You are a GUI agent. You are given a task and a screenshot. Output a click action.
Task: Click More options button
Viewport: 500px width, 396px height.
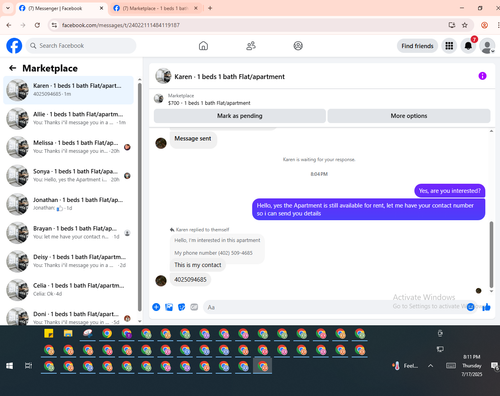409,116
